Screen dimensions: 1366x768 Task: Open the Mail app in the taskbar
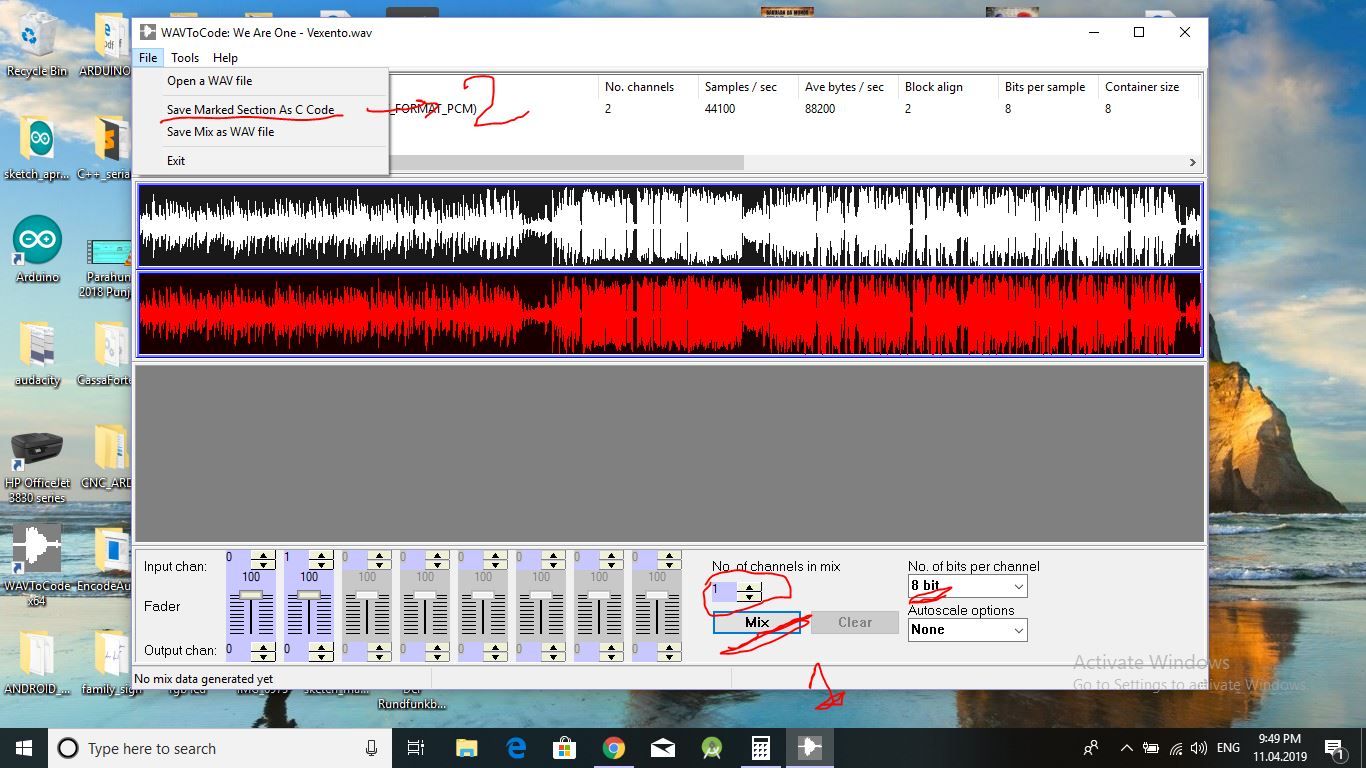click(x=662, y=747)
